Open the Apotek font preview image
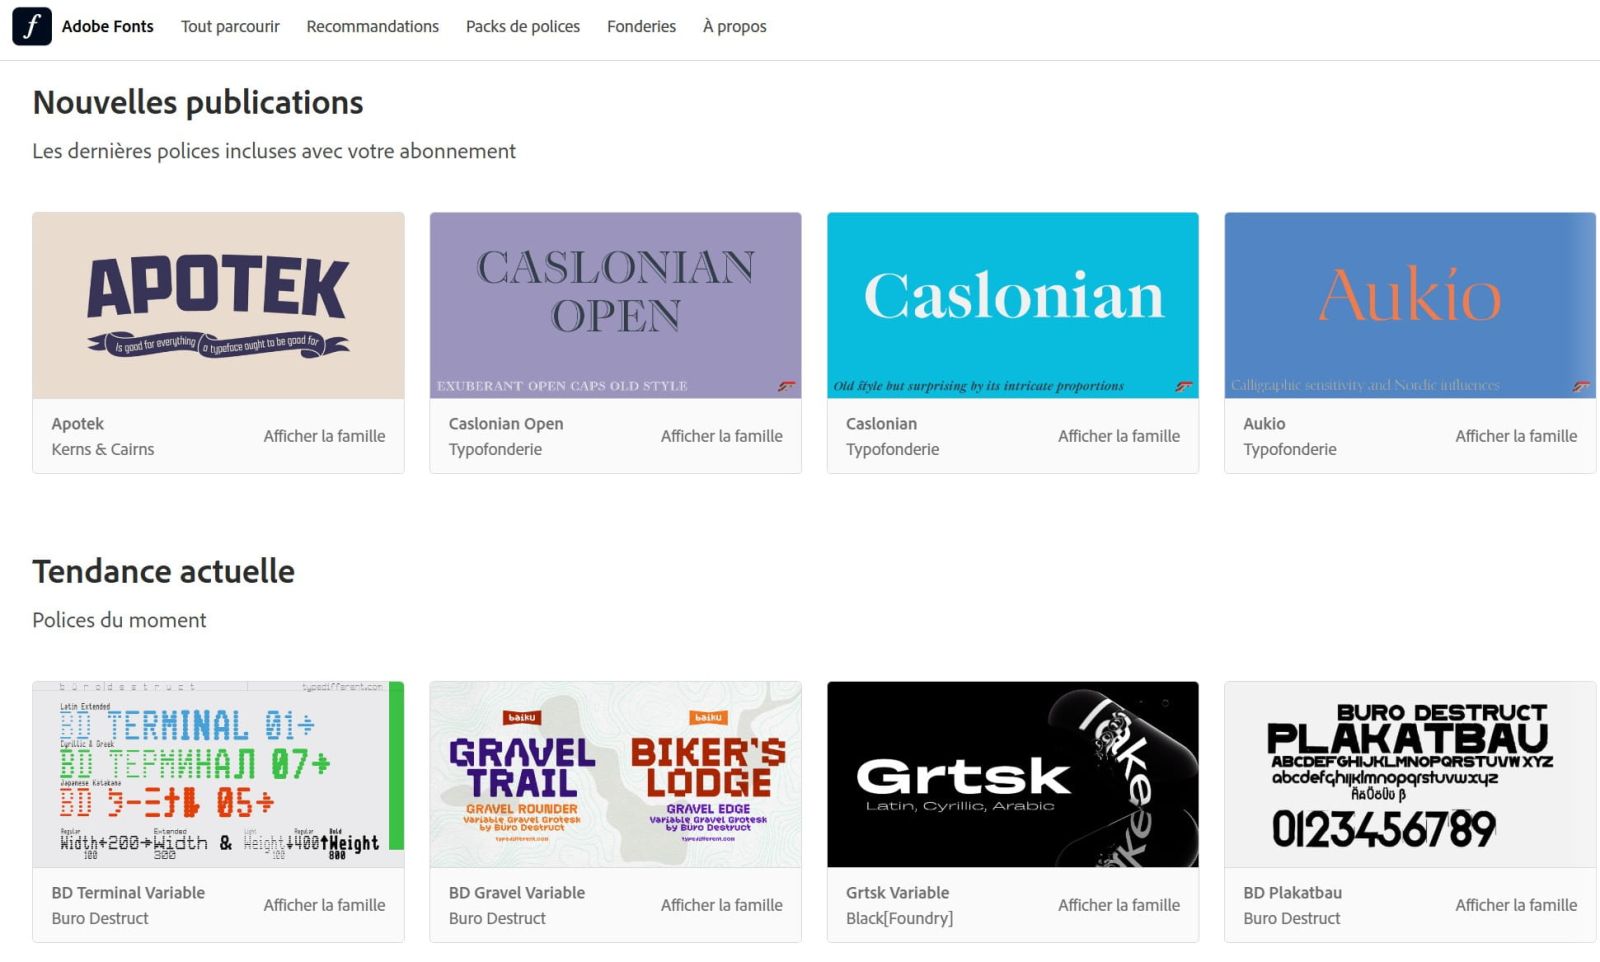1600x962 pixels. click(x=218, y=305)
